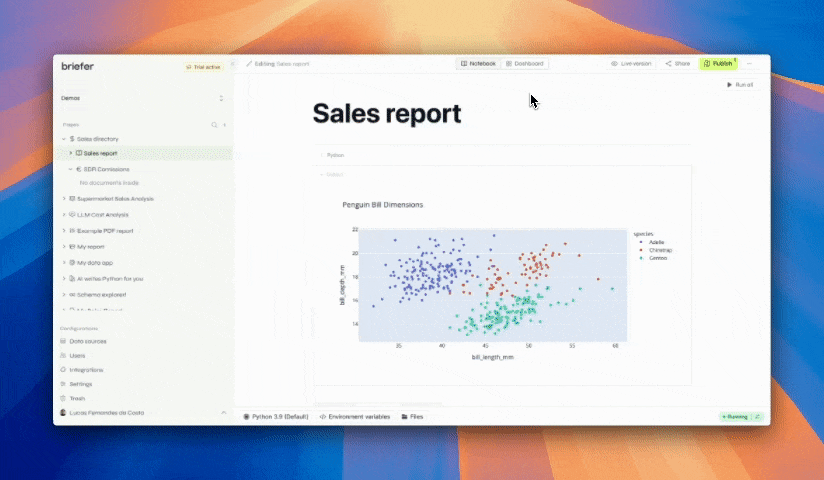The width and height of the screenshot is (824, 480).
Task: Click the Live version button
Action: pos(631,64)
